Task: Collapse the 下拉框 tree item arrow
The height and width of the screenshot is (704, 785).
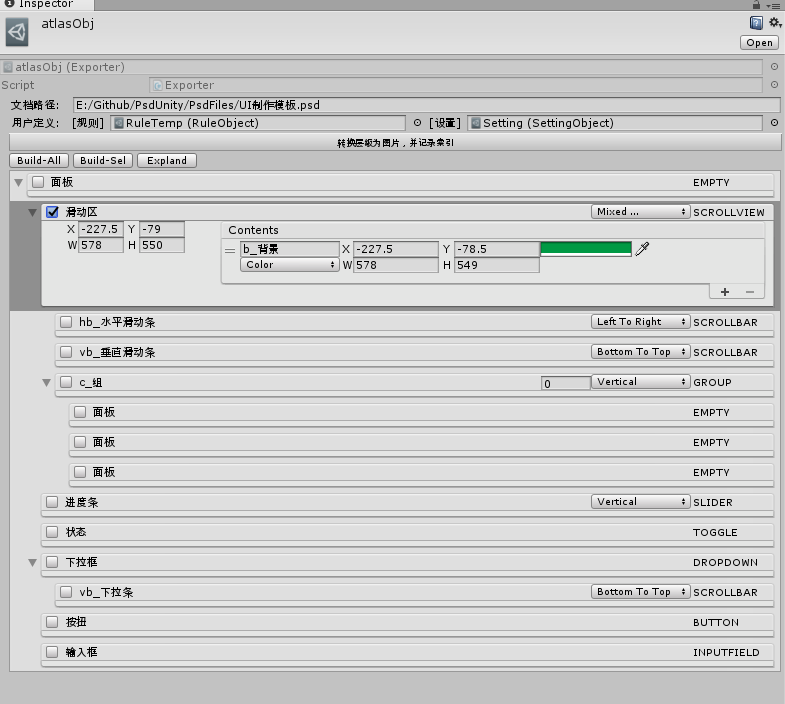Action: pyautogui.click(x=33, y=563)
